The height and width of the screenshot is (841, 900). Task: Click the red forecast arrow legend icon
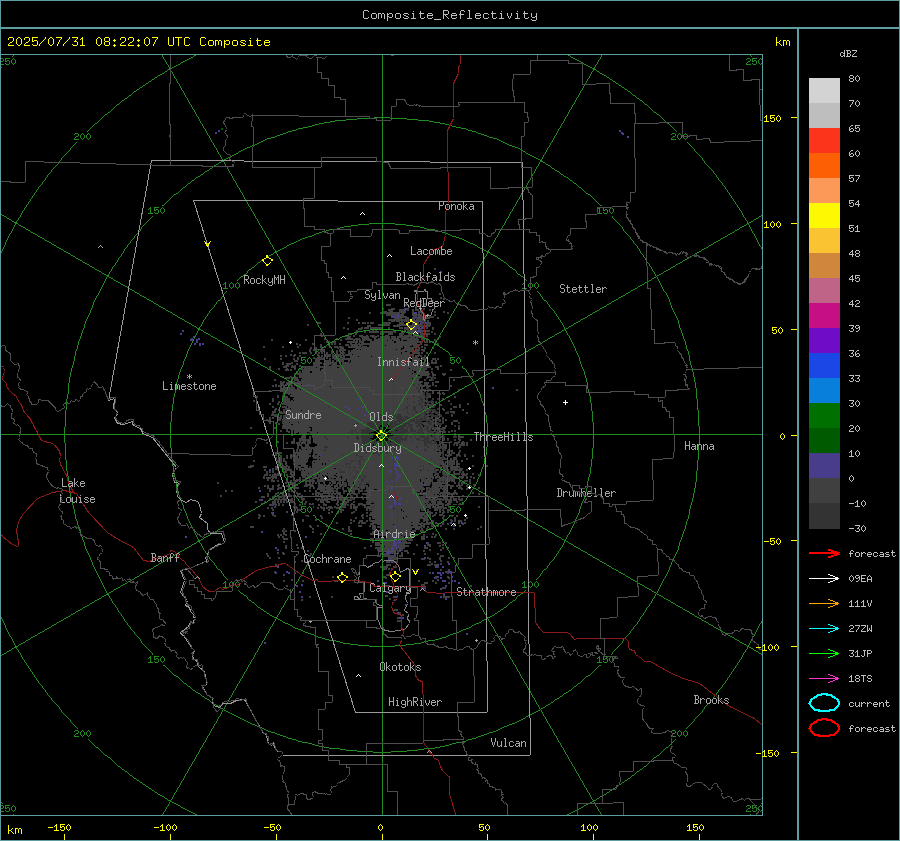tap(824, 553)
